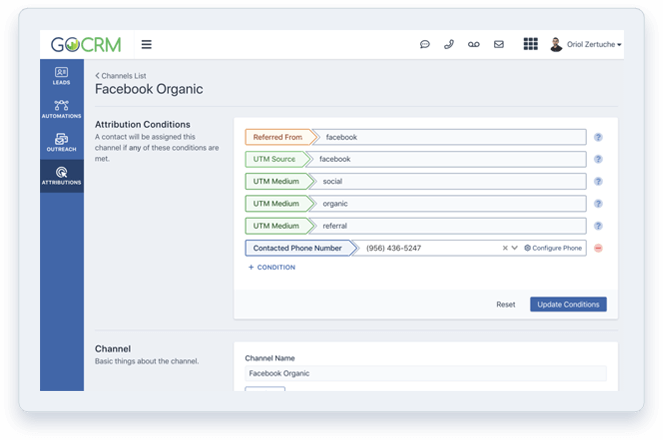This screenshot has height=440, width=663.
Task: Click Update Conditions button
Action: click(568, 304)
